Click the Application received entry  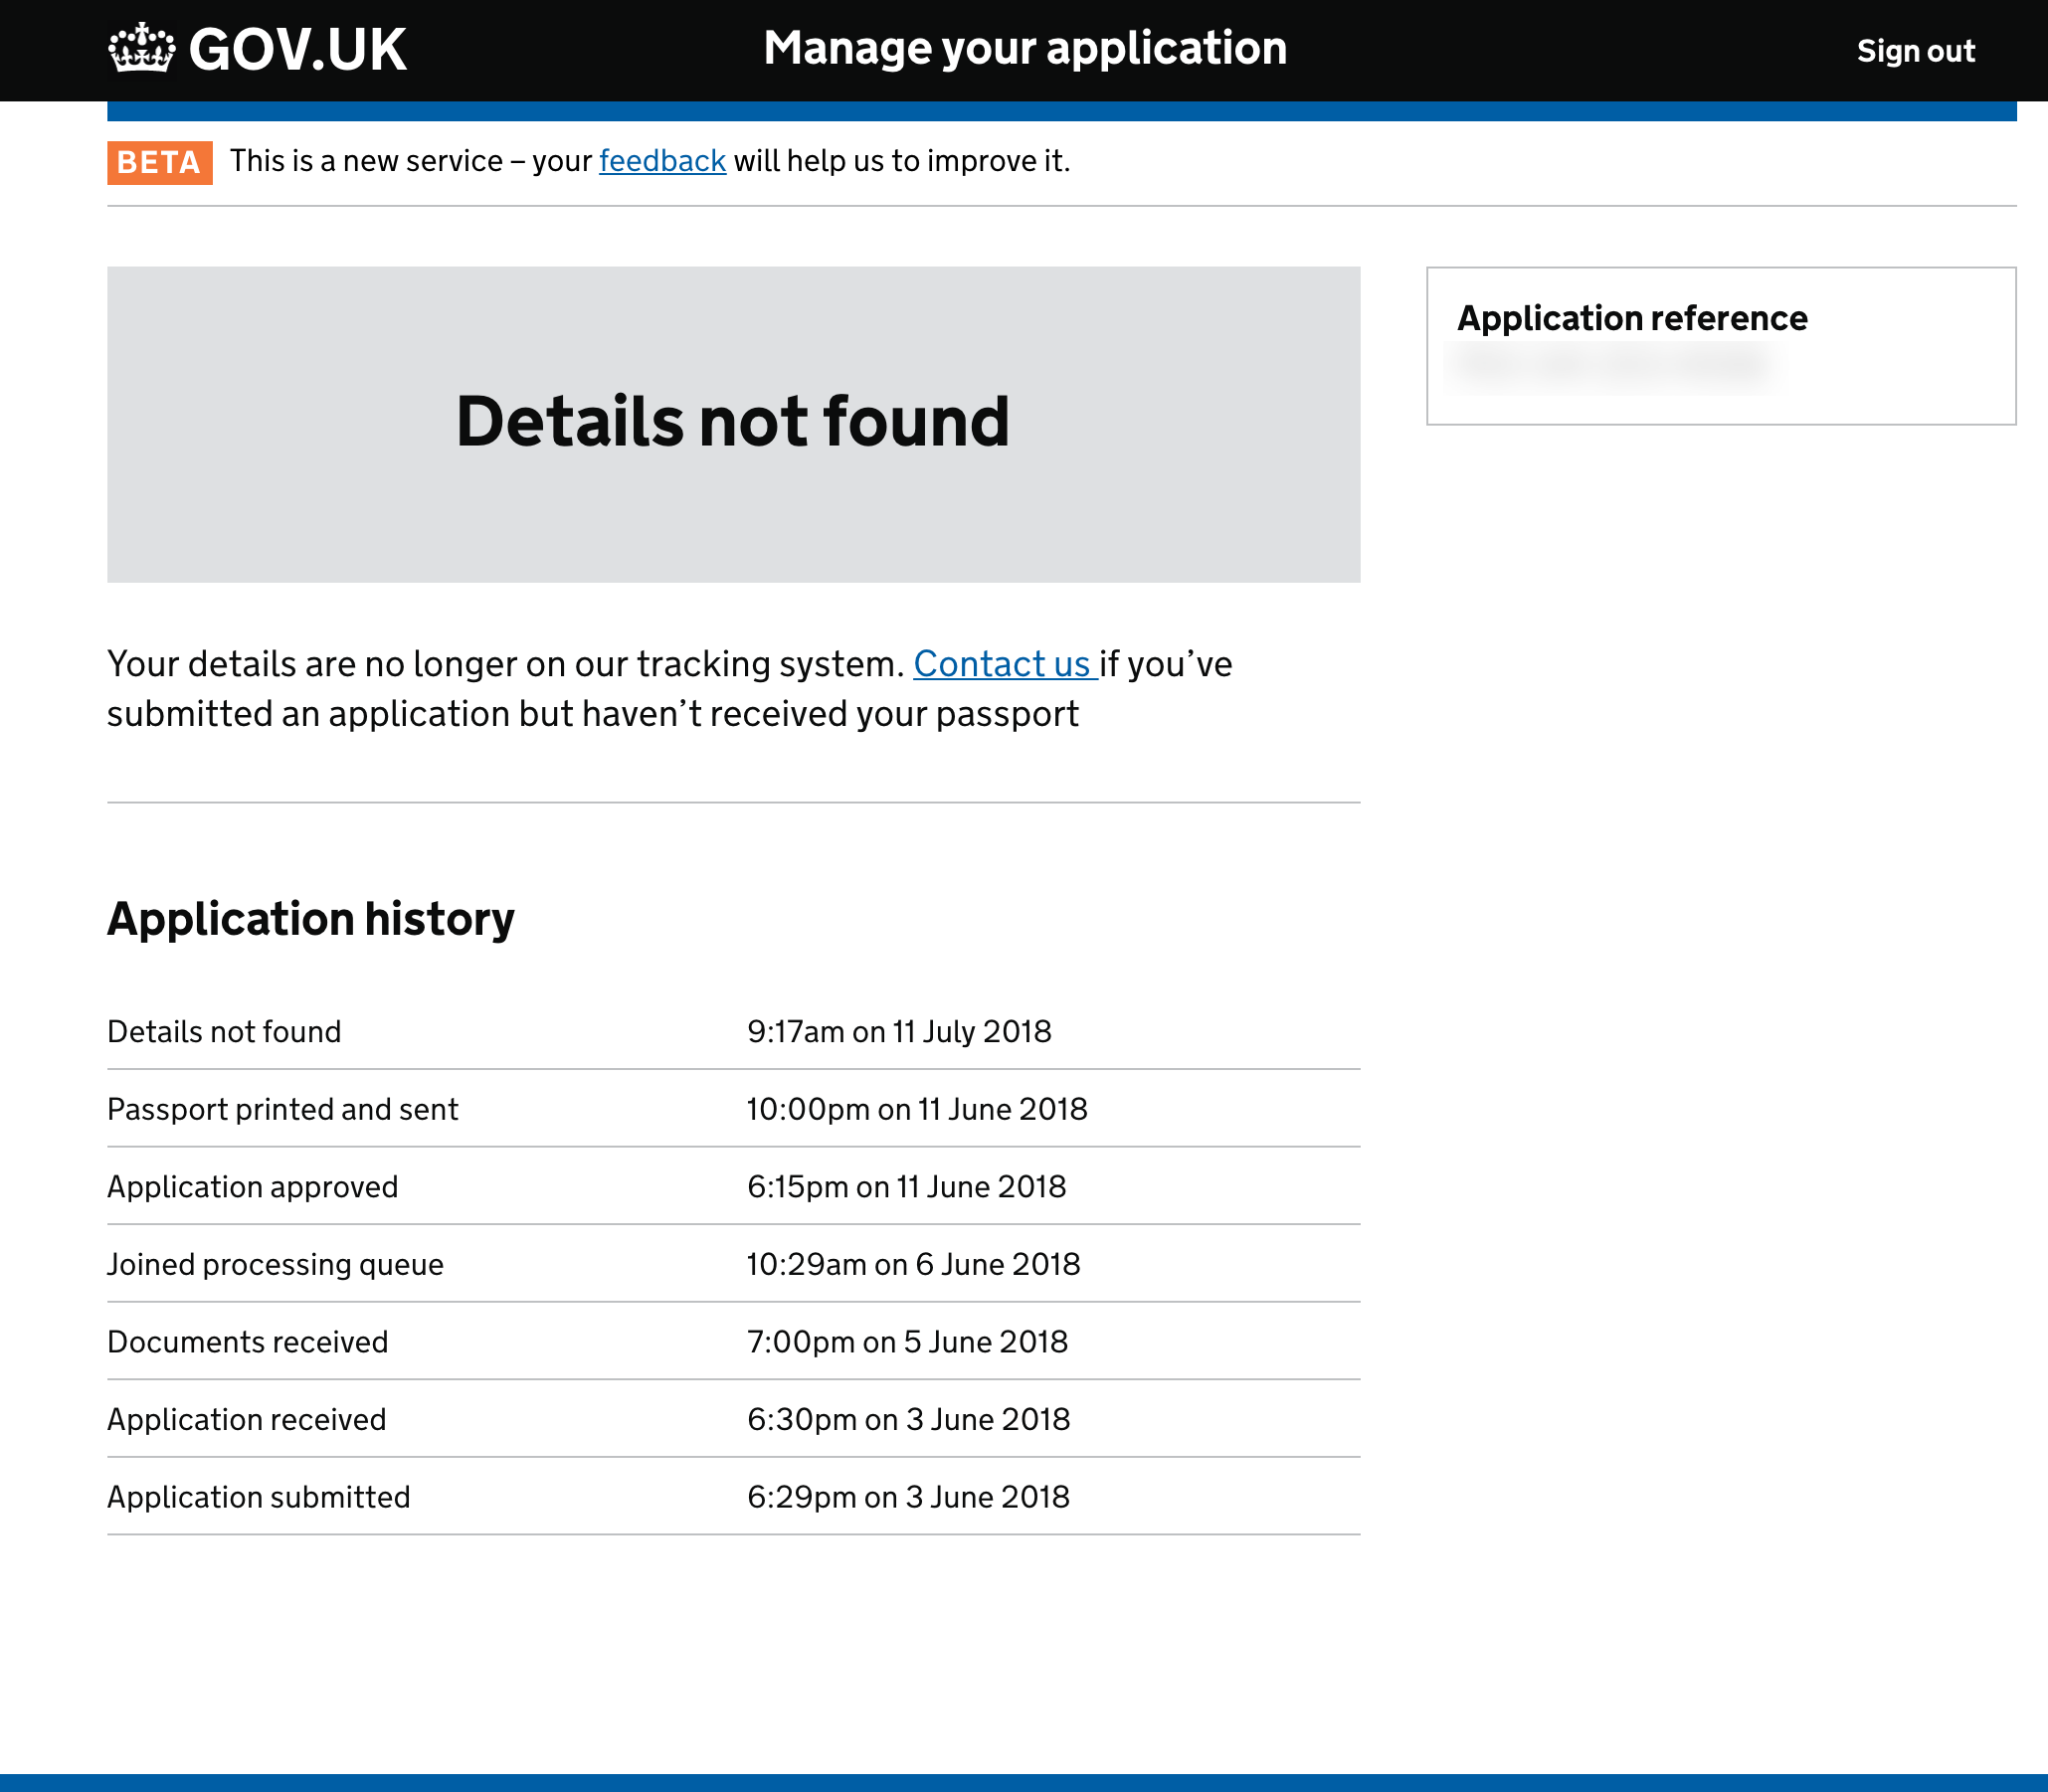point(246,1419)
